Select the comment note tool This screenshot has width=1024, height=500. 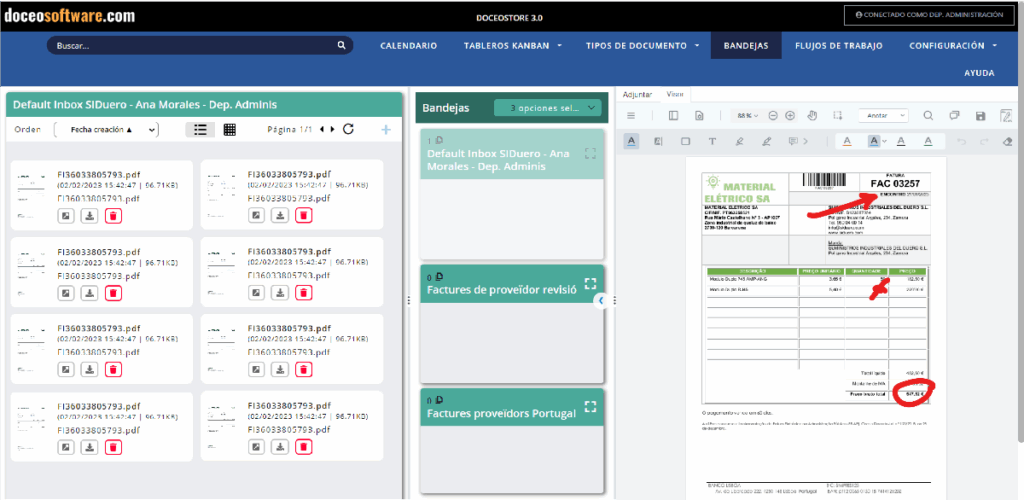point(793,141)
